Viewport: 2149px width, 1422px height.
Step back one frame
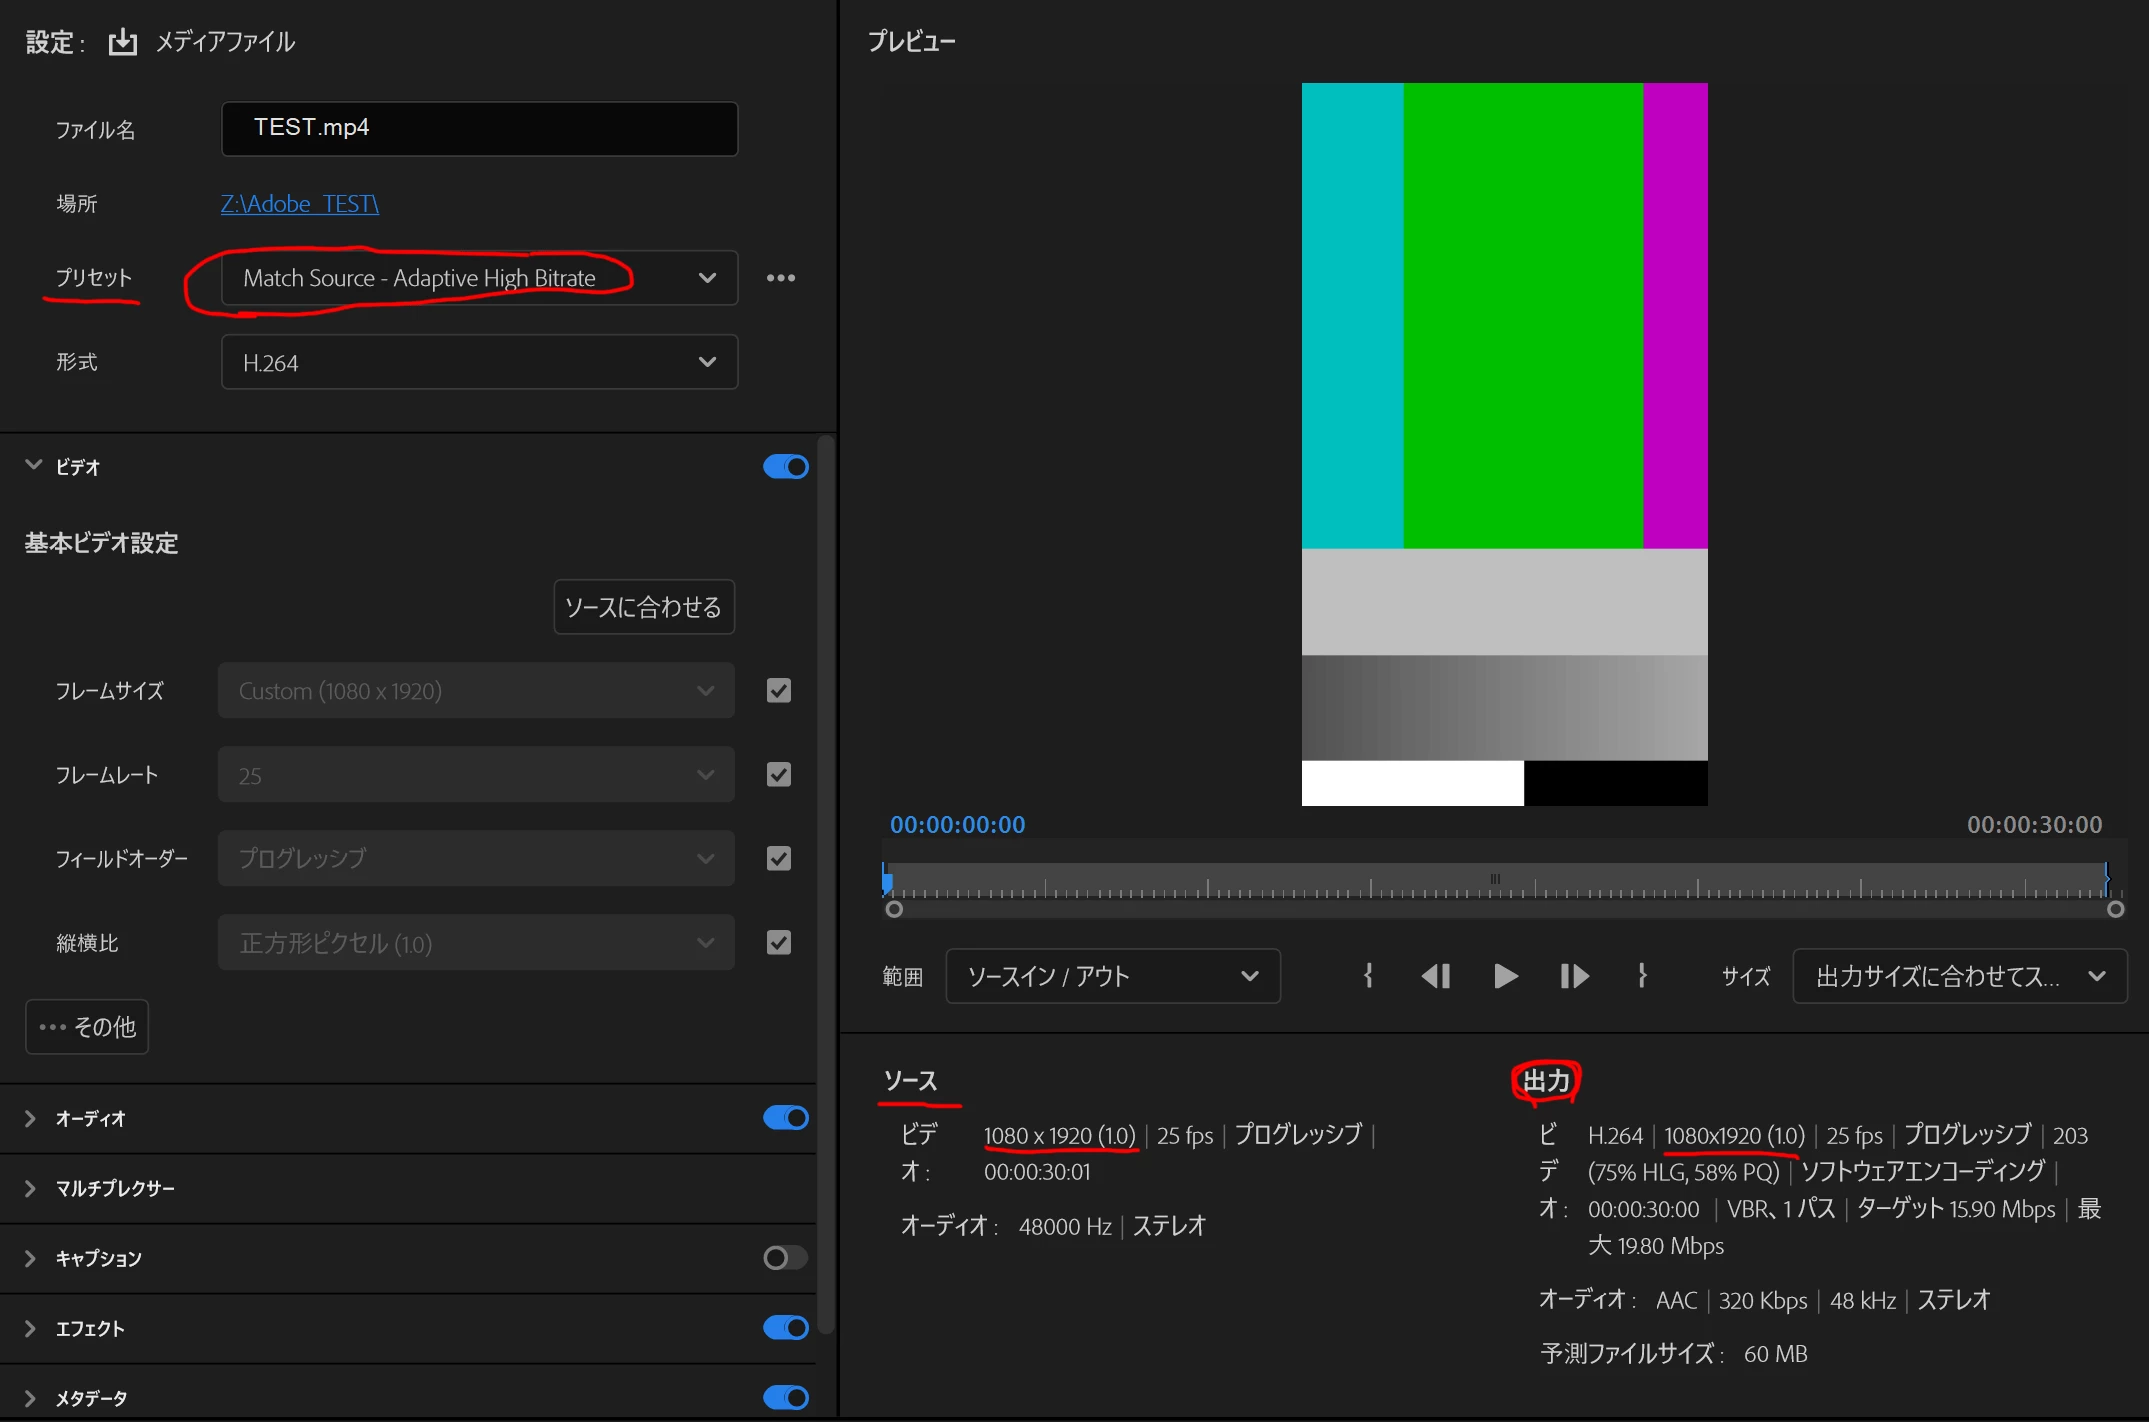pyautogui.click(x=1436, y=976)
